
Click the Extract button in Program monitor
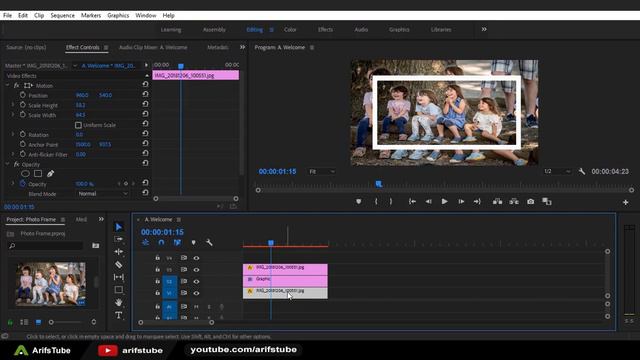pos(514,202)
